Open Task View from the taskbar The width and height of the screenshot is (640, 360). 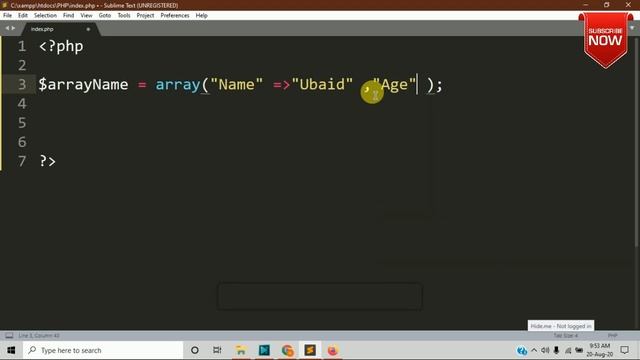(217, 350)
